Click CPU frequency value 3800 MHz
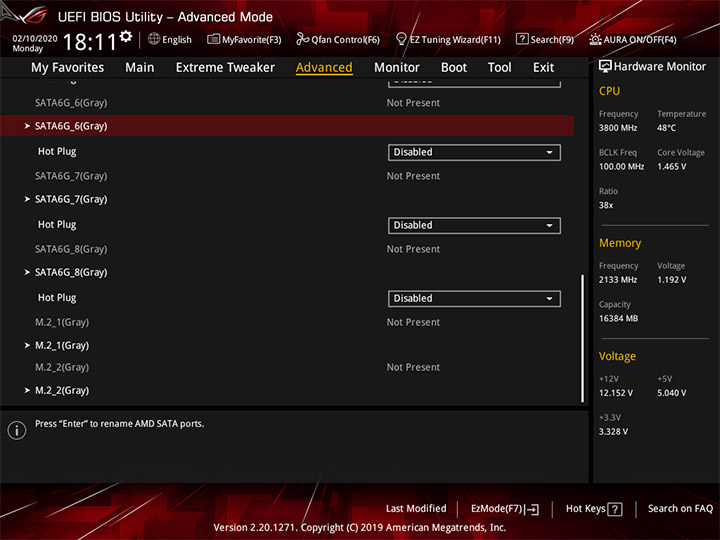The height and width of the screenshot is (540, 720). [x=618, y=128]
